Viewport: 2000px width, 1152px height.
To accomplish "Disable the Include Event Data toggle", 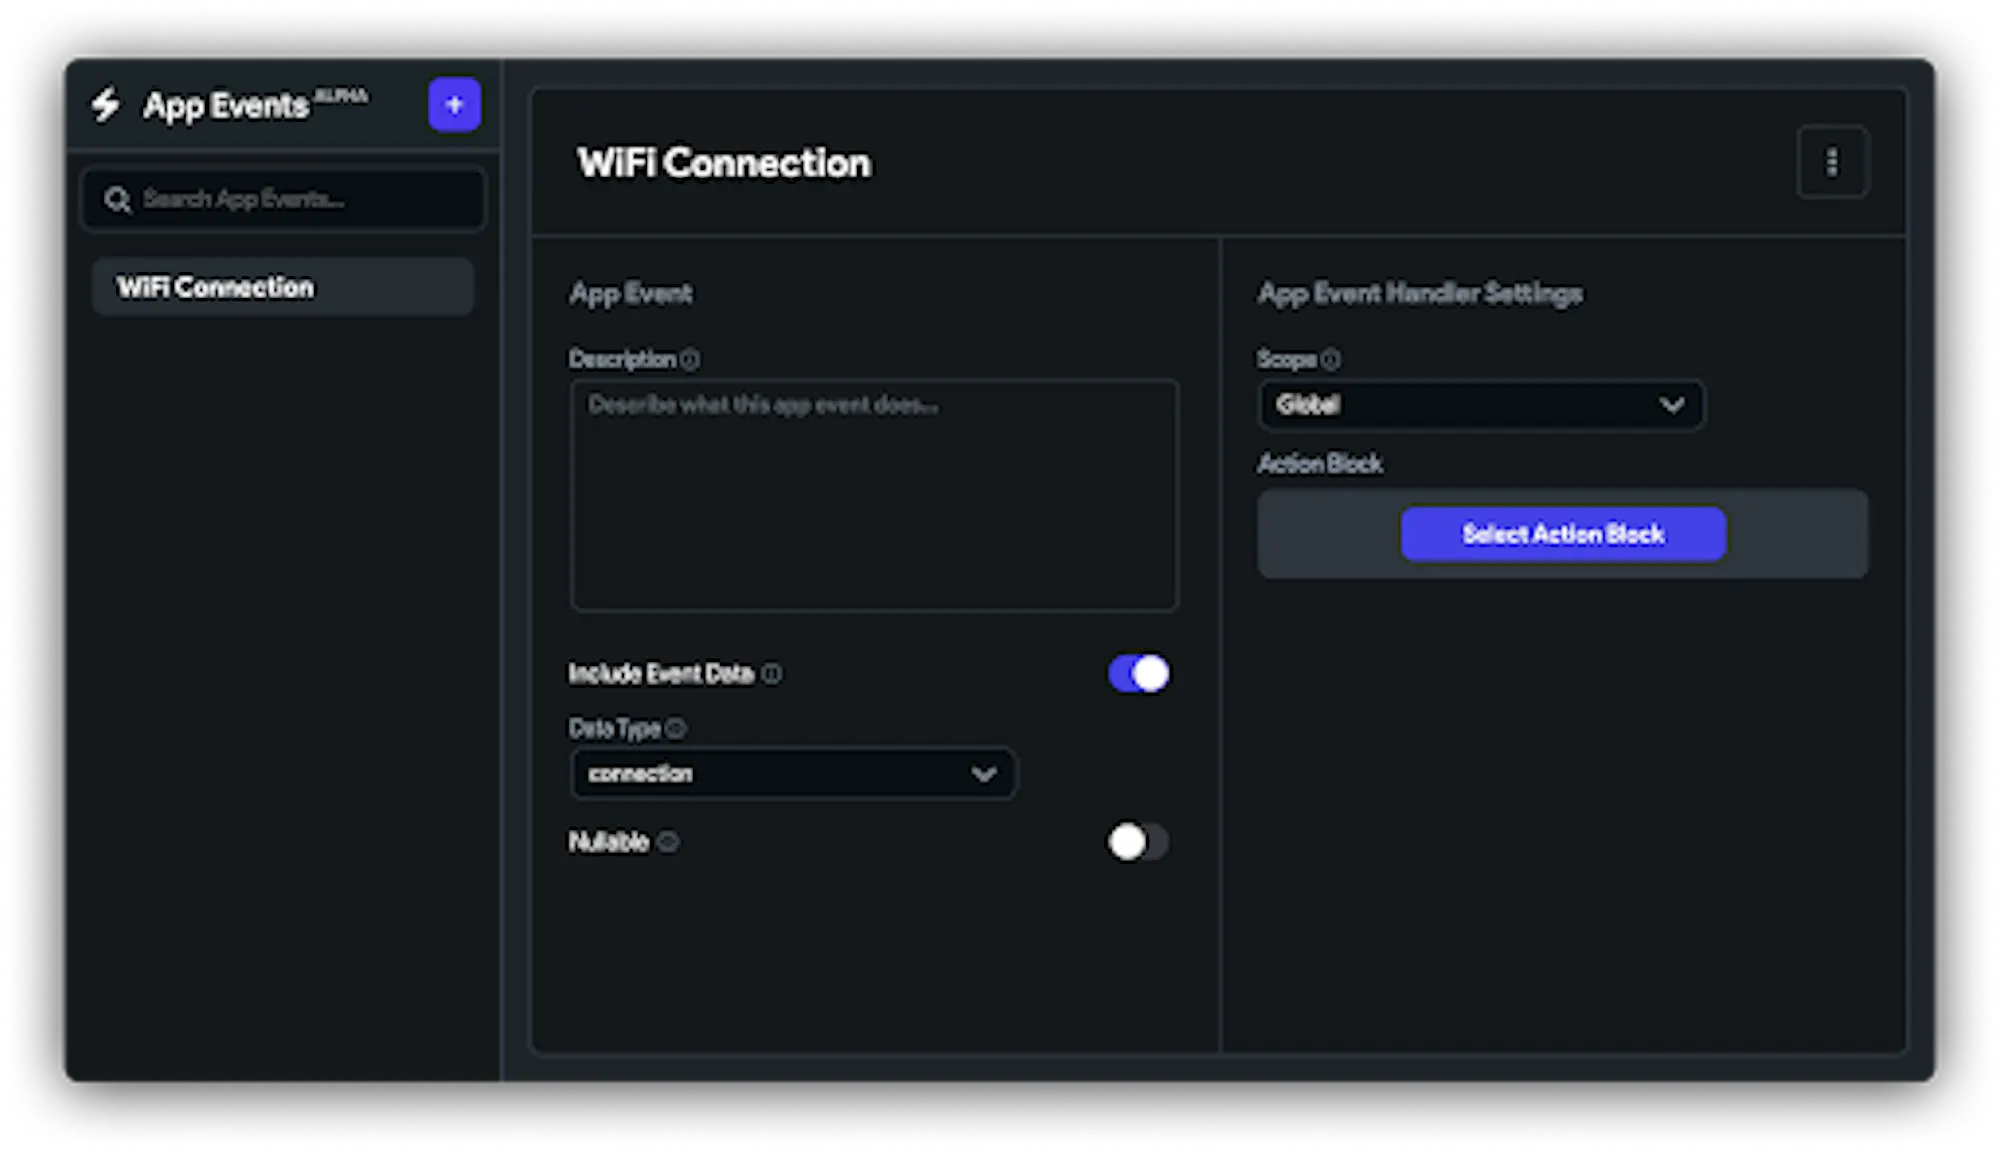I will point(1138,674).
